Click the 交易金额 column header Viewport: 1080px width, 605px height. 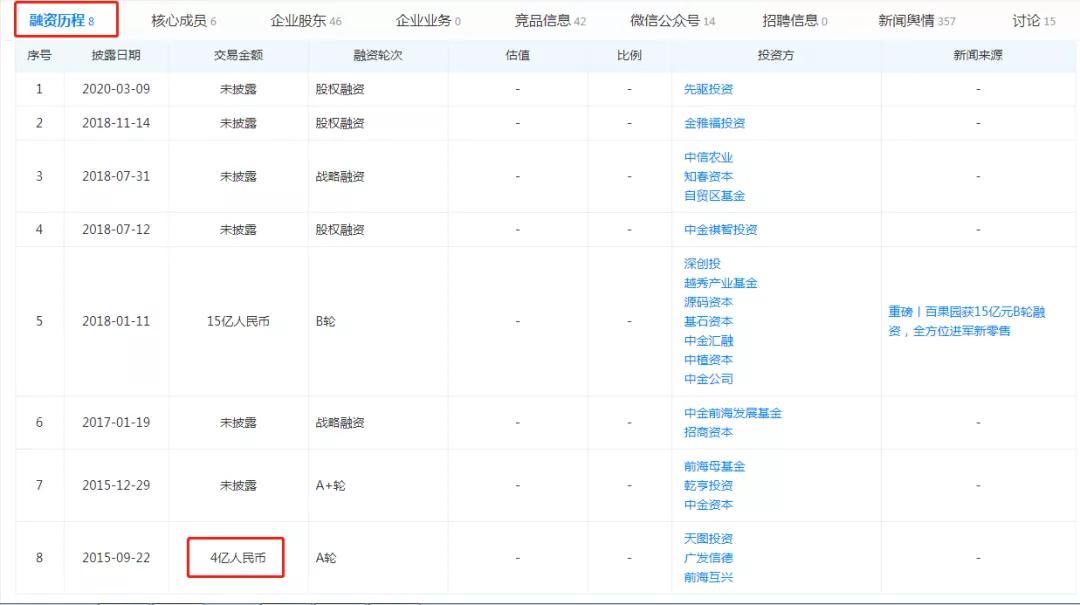[x=238, y=55]
